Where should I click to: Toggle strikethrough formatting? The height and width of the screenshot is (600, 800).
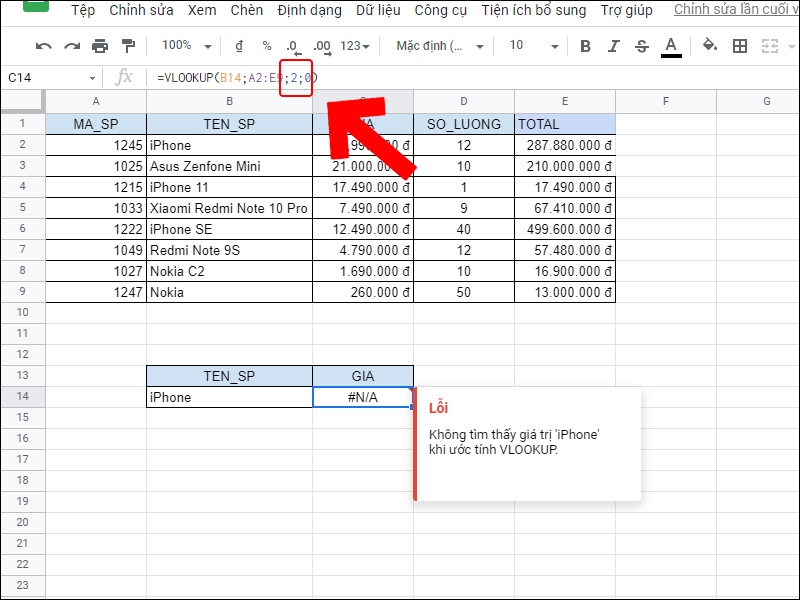tap(640, 46)
